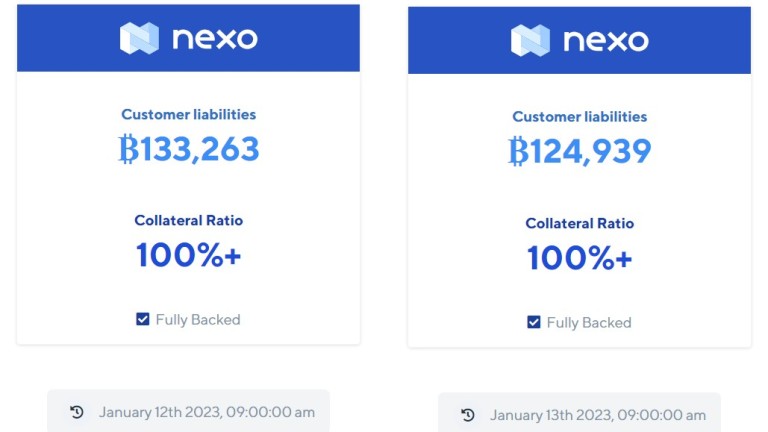This screenshot has width=768, height=432.
Task: Click Customer liabilities label above ₿133,263
Action: click(x=188, y=114)
